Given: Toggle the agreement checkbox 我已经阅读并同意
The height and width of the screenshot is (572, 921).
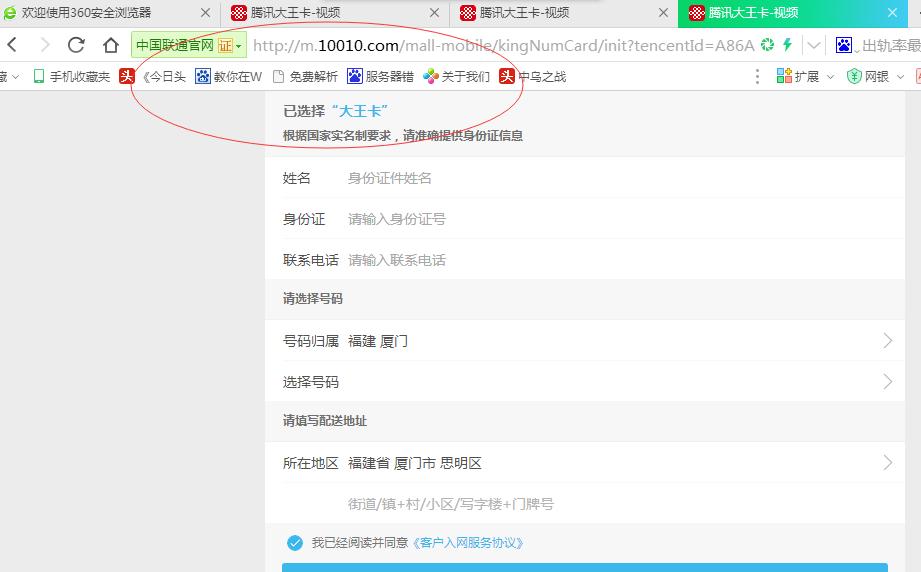Looking at the screenshot, I should pyautogui.click(x=295, y=543).
